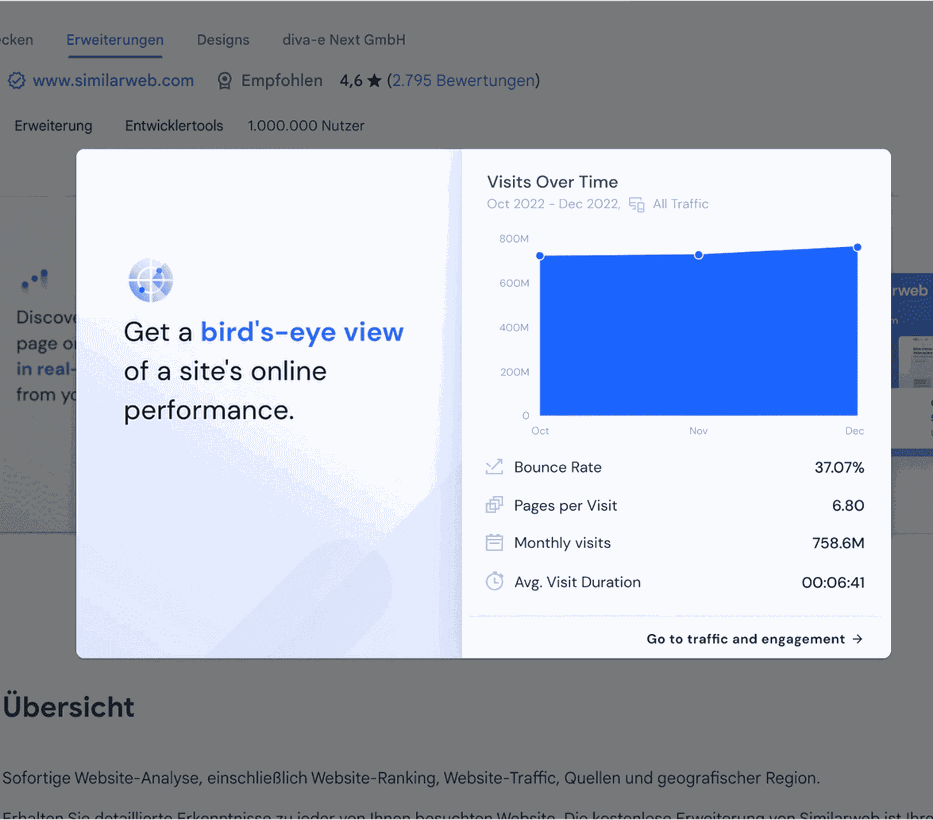This screenshot has height=820, width=933.
Task: Click the Dec data point on chart
Action: pos(857,247)
